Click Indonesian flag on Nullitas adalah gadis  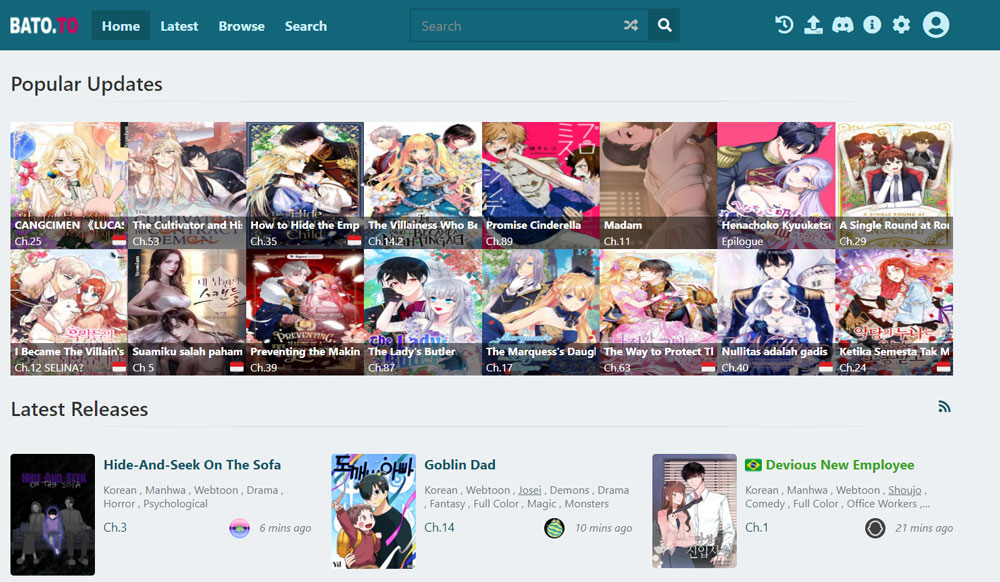pyautogui.click(x=826, y=367)
